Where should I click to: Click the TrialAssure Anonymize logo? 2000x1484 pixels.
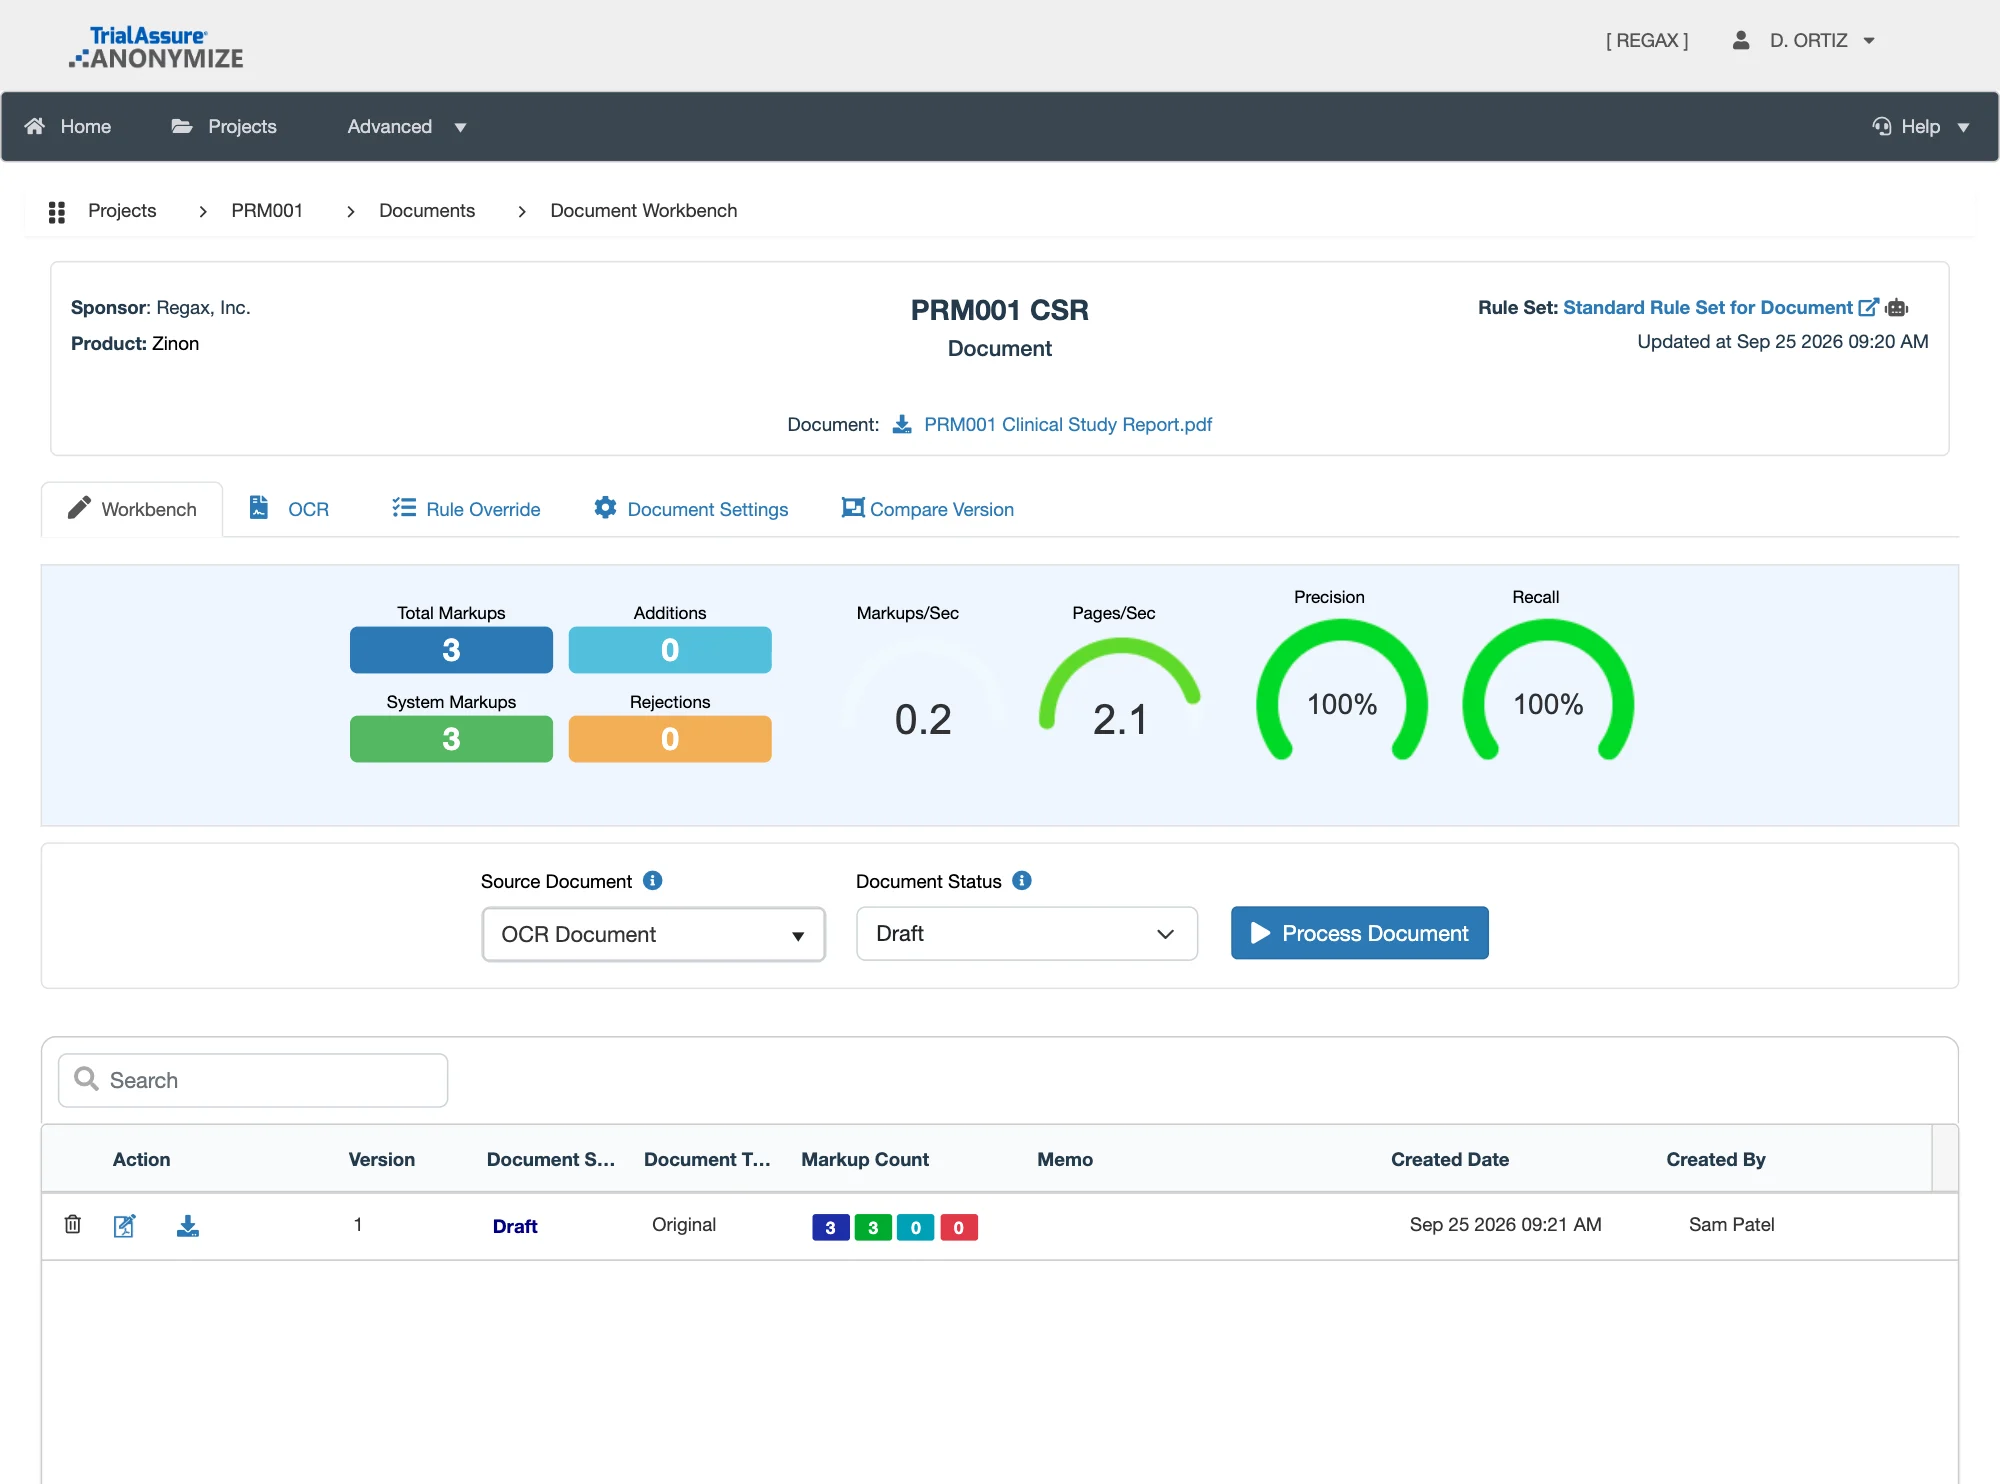tap(156, 47)
